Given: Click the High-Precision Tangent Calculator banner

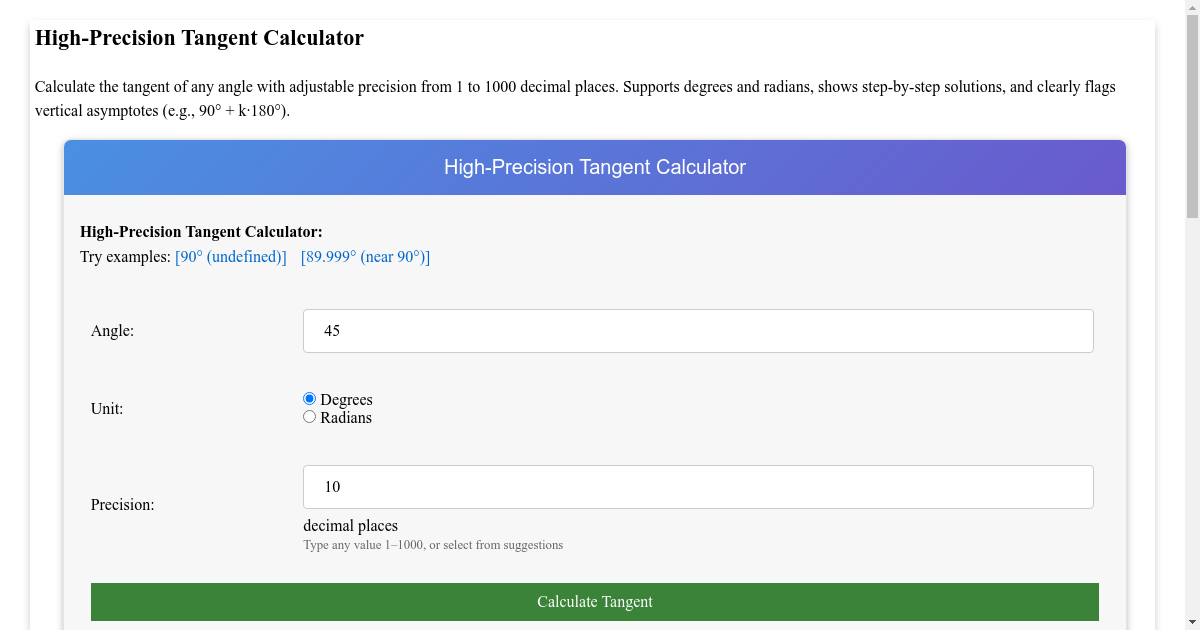Looking at the screenshot, I should (595, 167).
